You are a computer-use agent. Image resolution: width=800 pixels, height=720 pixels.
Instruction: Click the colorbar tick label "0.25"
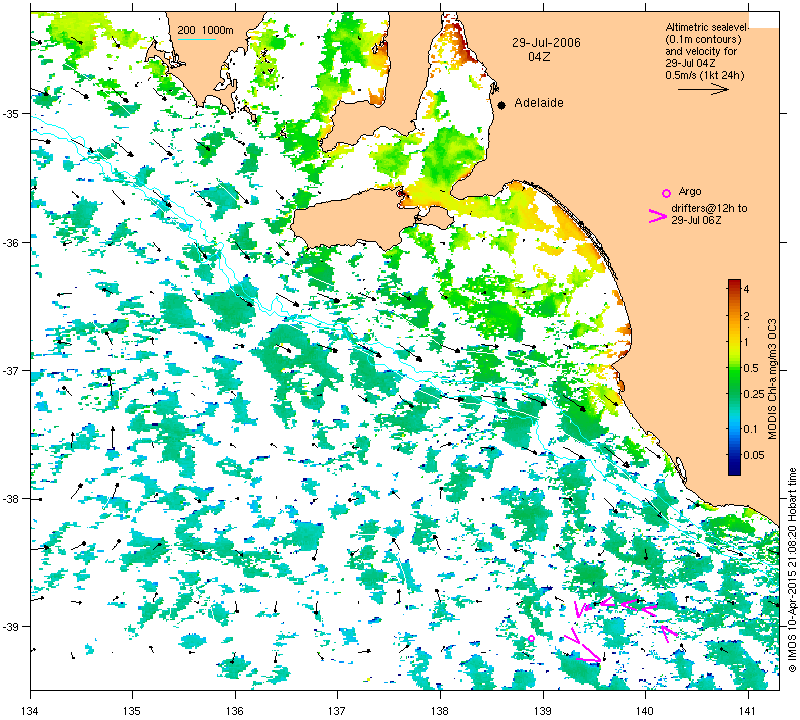[x=754, y=394]
